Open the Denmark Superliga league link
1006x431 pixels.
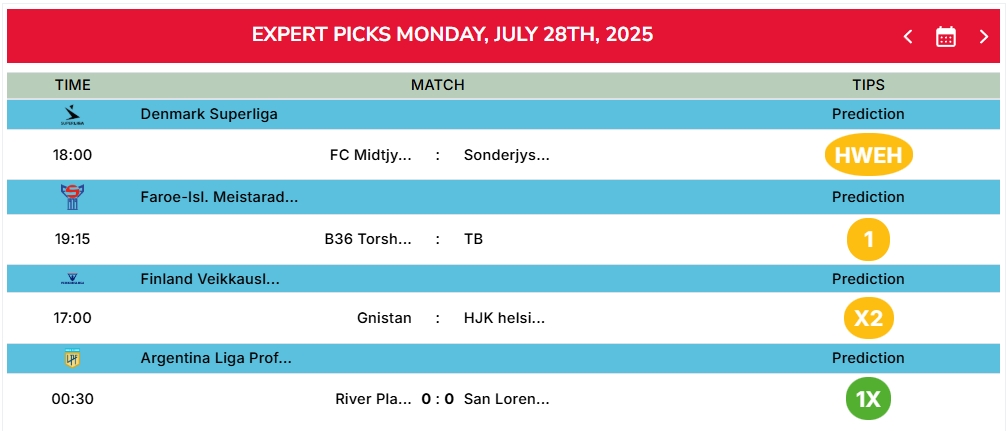(x=209, y=114)
